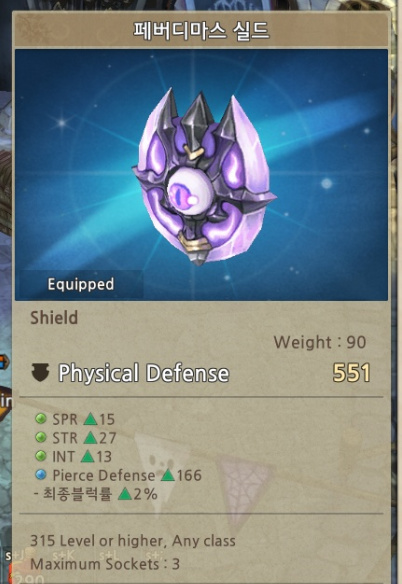Click the Physical Defense shield icon

[40, 373]
